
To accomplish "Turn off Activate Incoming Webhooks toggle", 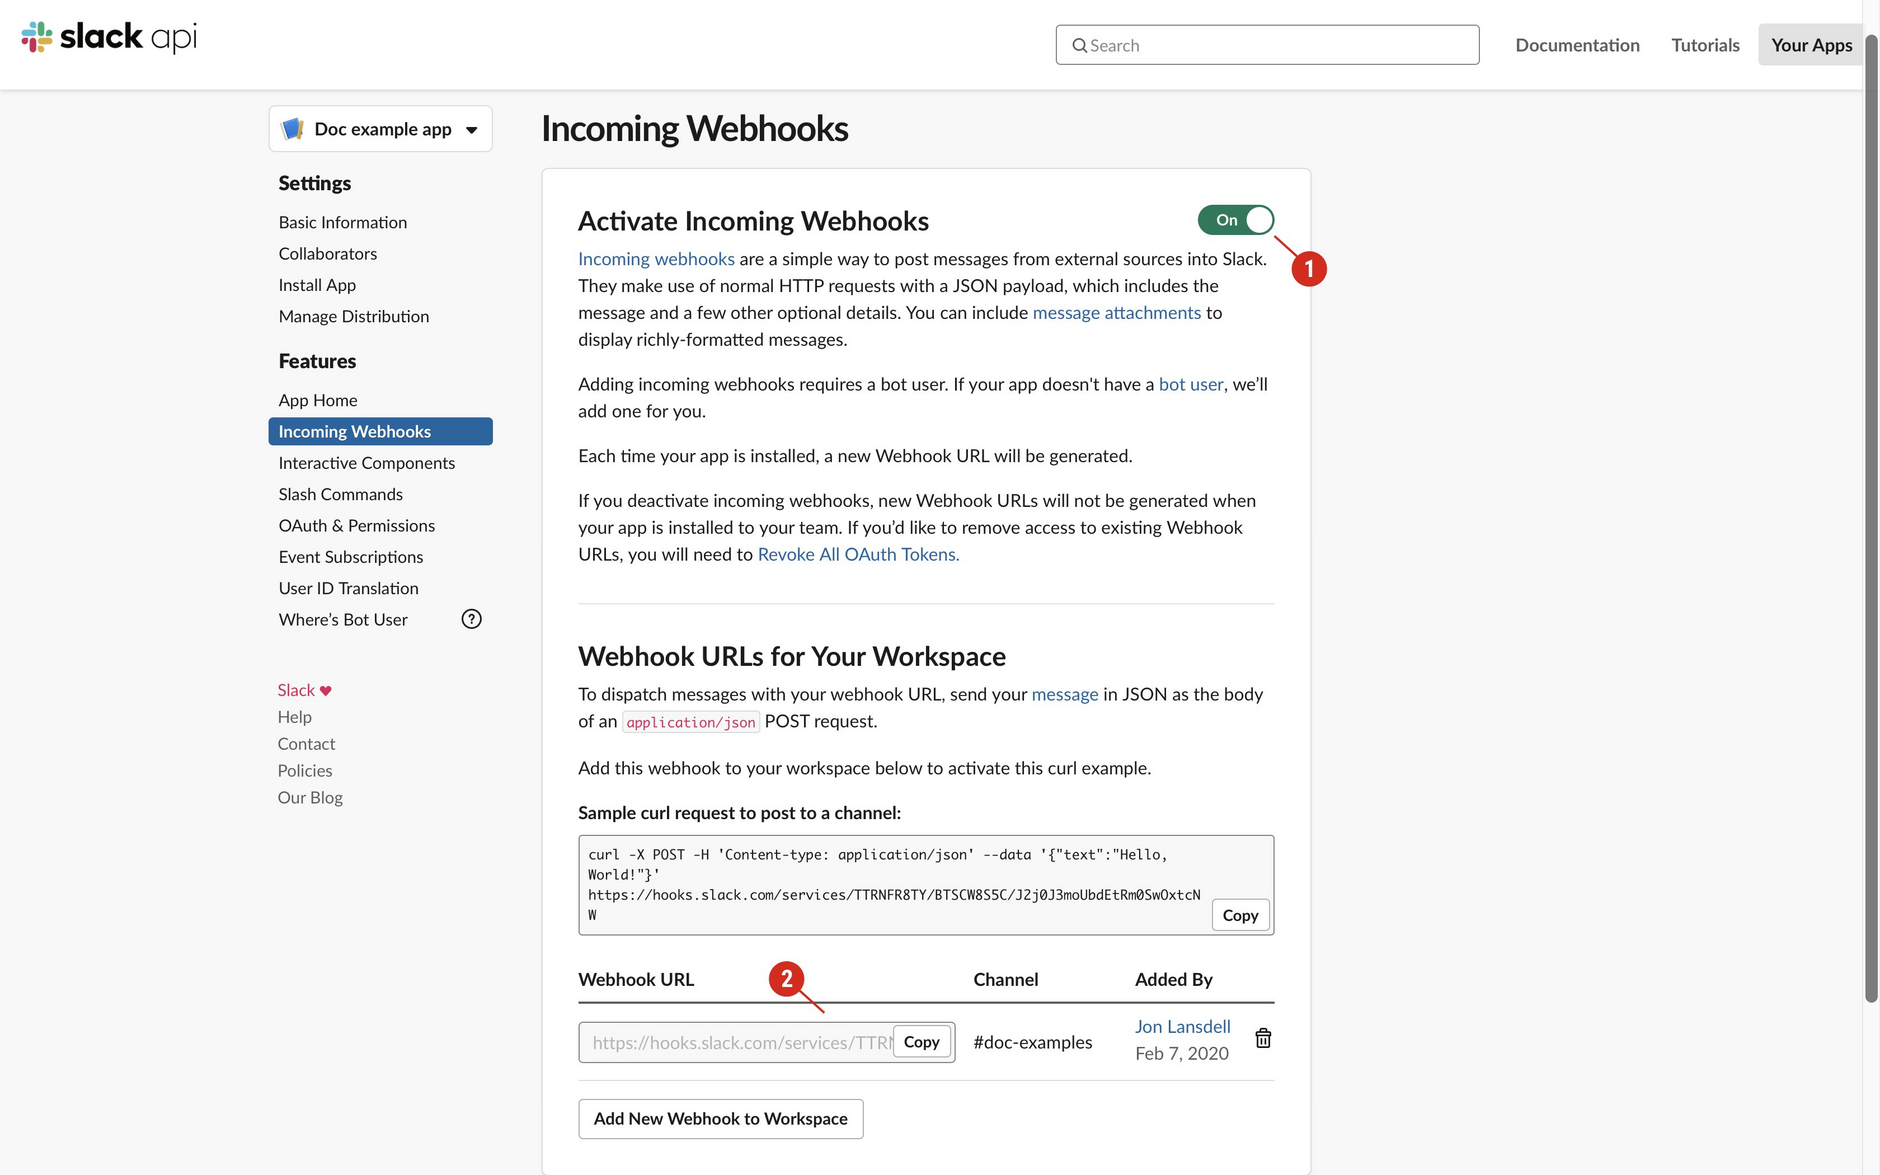I will click(x=1235, y=220).
